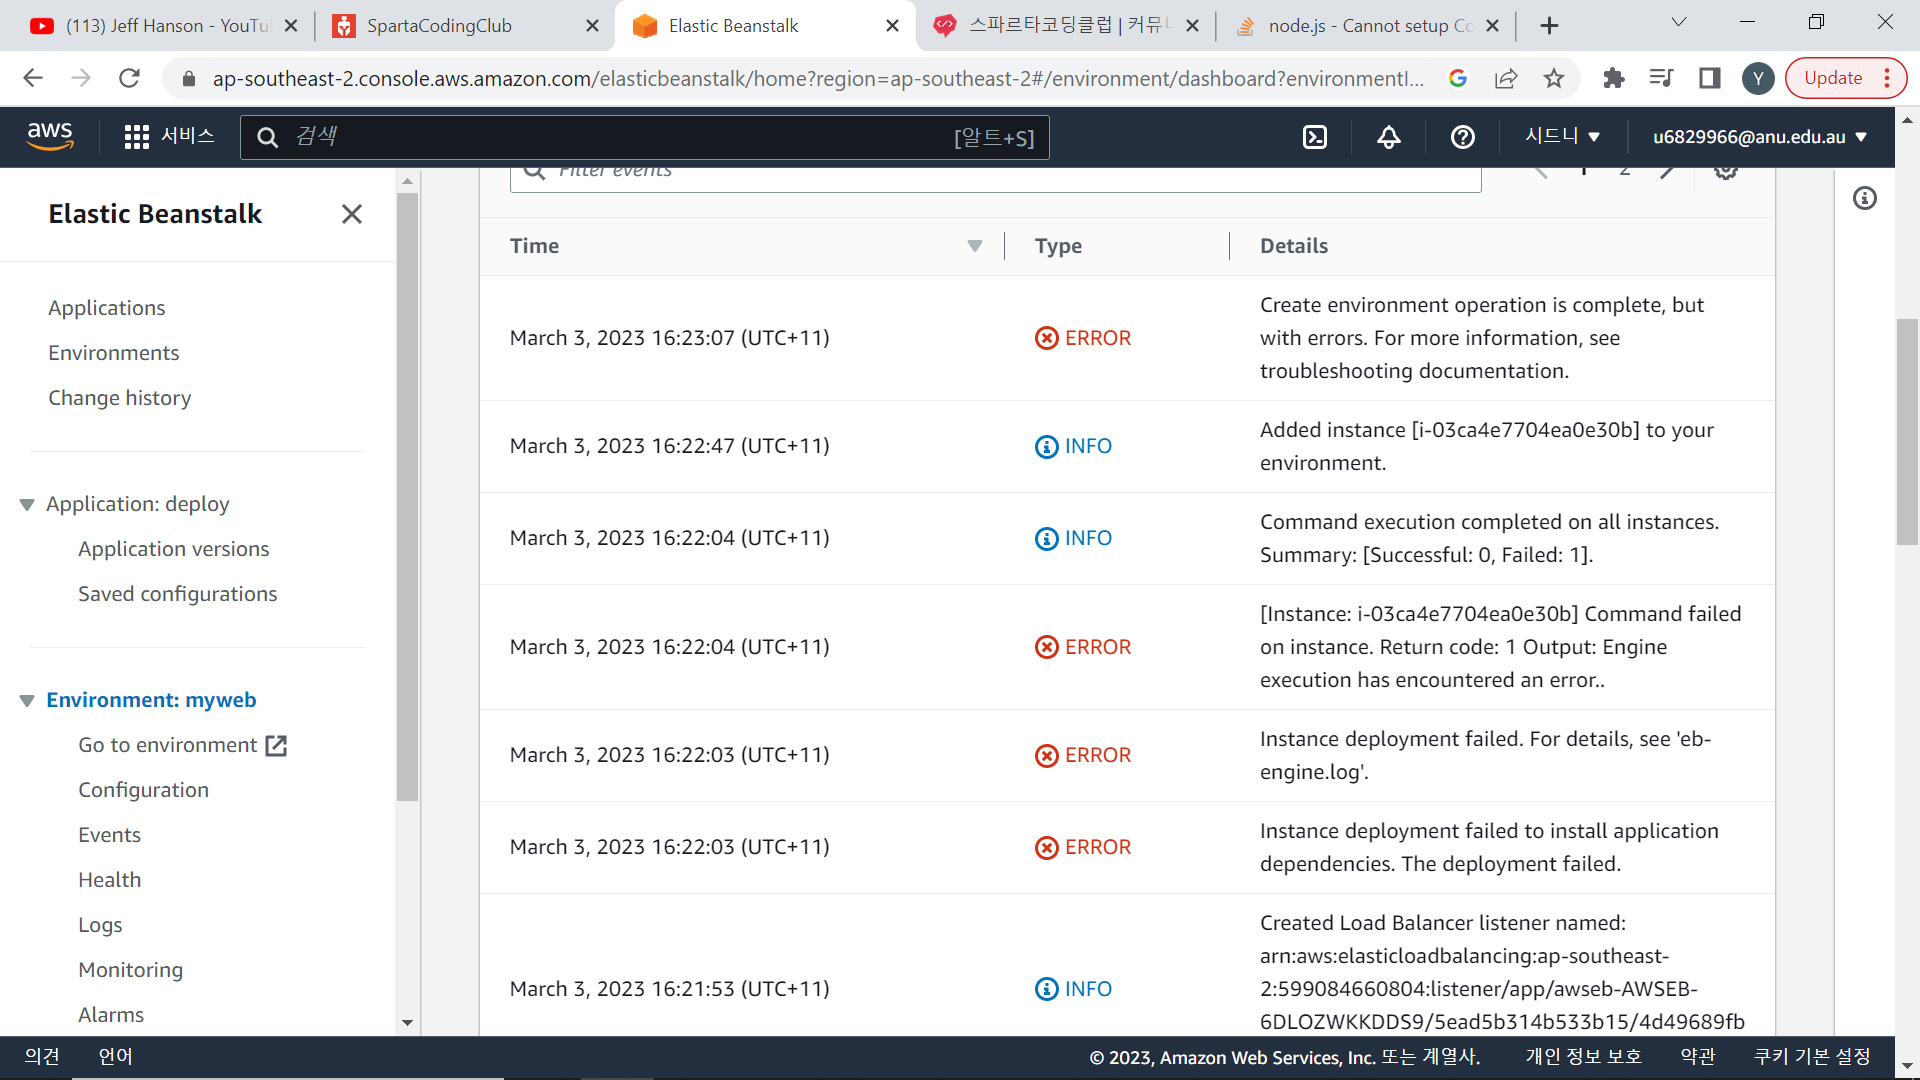The image size is (1920, 1080).
Task: Open Logs in the sidebar
Action: 100,925
